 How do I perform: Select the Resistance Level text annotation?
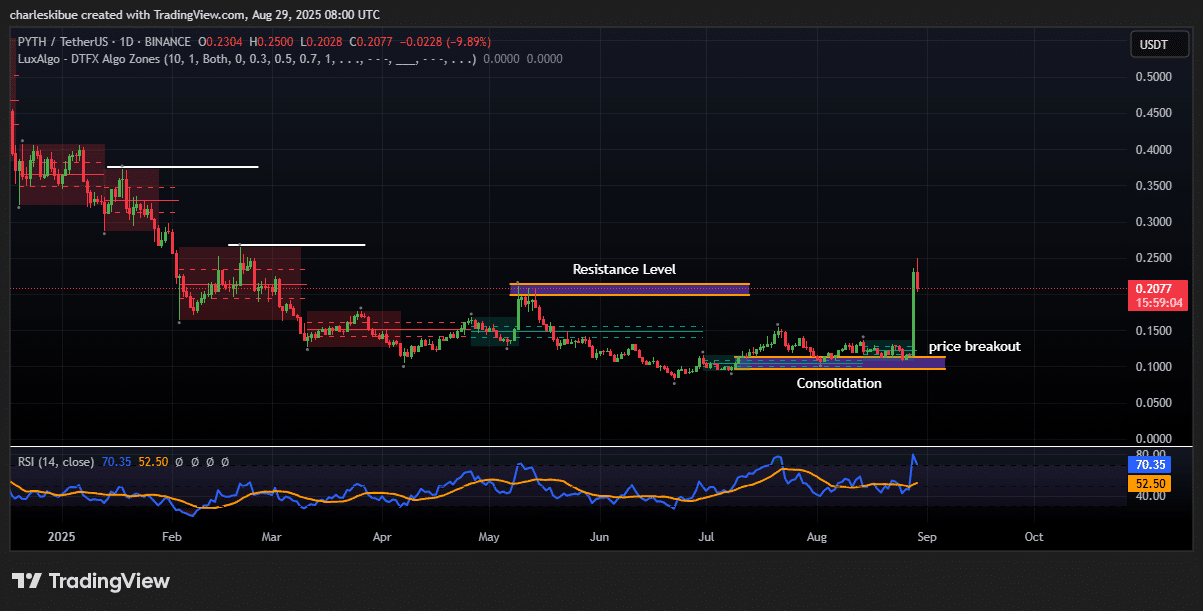tap(623, 269)
